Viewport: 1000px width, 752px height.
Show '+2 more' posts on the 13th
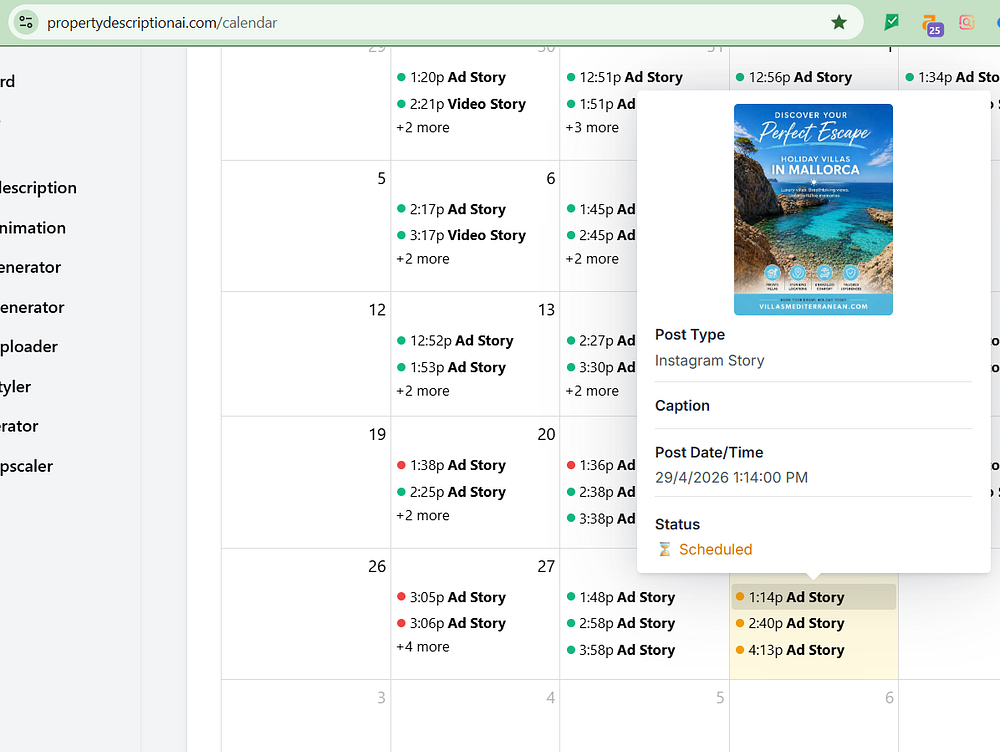423,391
